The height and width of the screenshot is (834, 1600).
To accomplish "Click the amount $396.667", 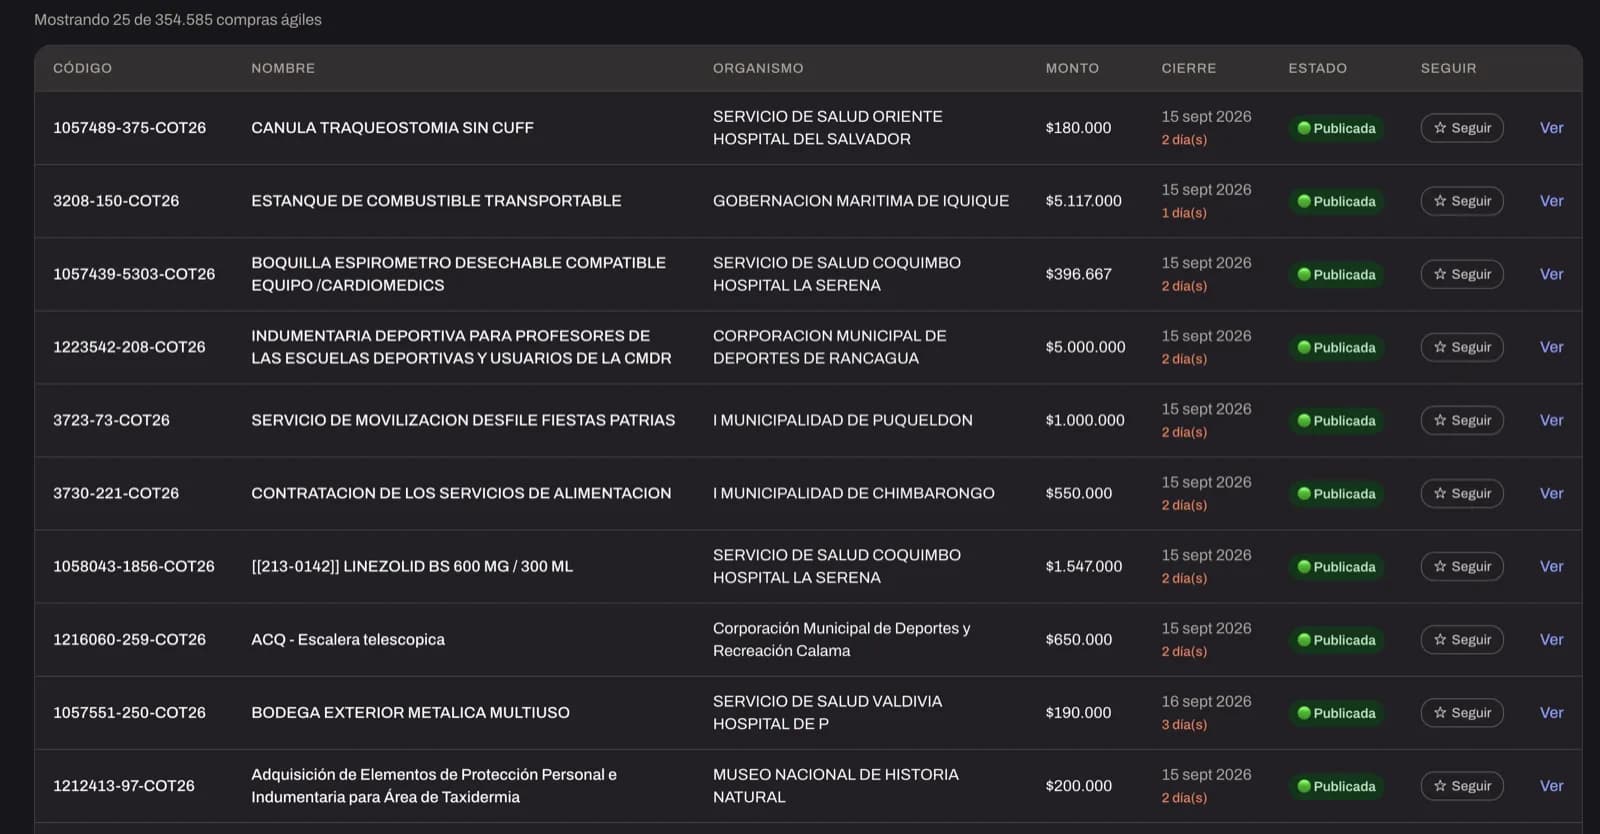I will pos(1078,274).
